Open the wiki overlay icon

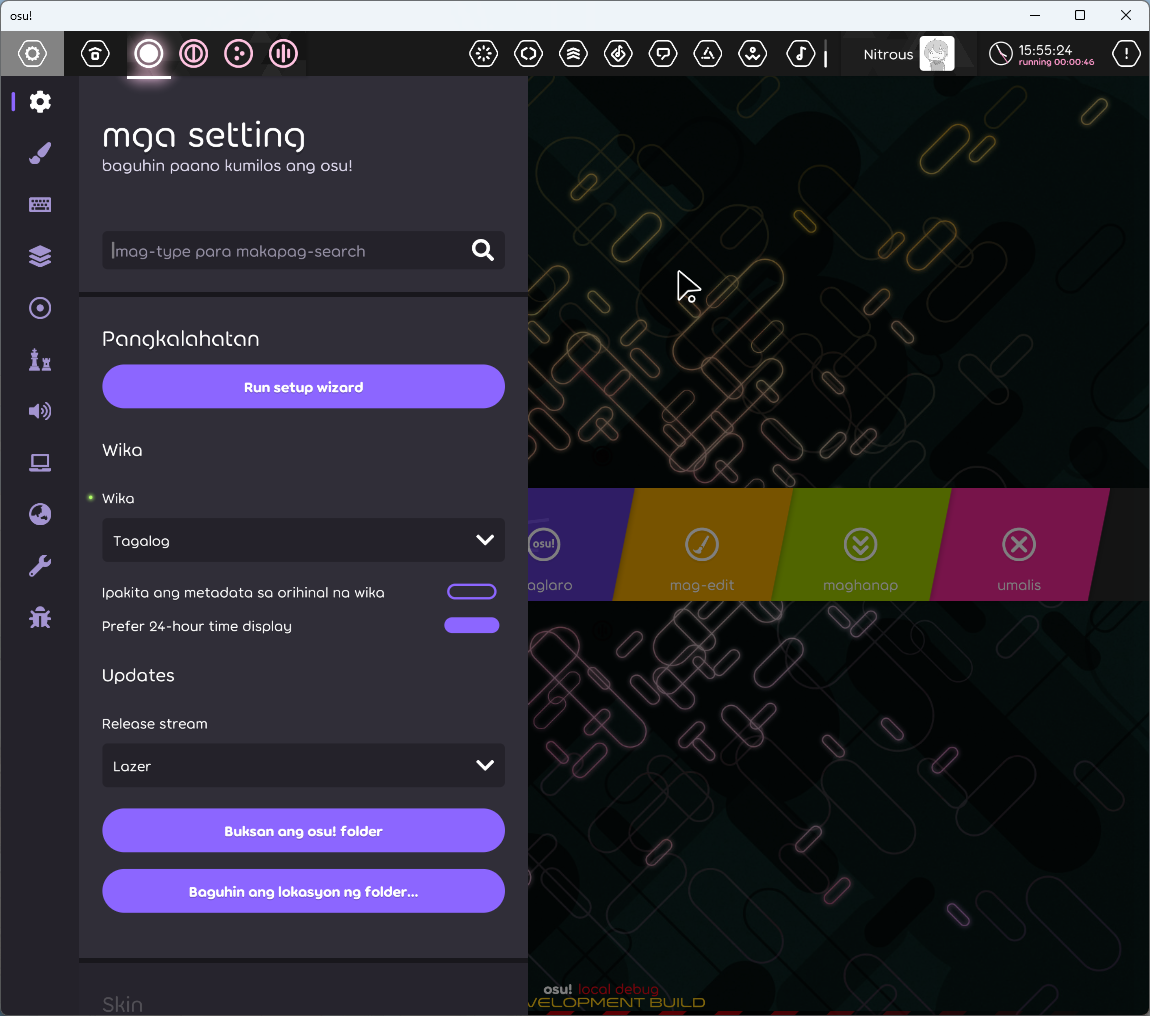pos(752,54)
